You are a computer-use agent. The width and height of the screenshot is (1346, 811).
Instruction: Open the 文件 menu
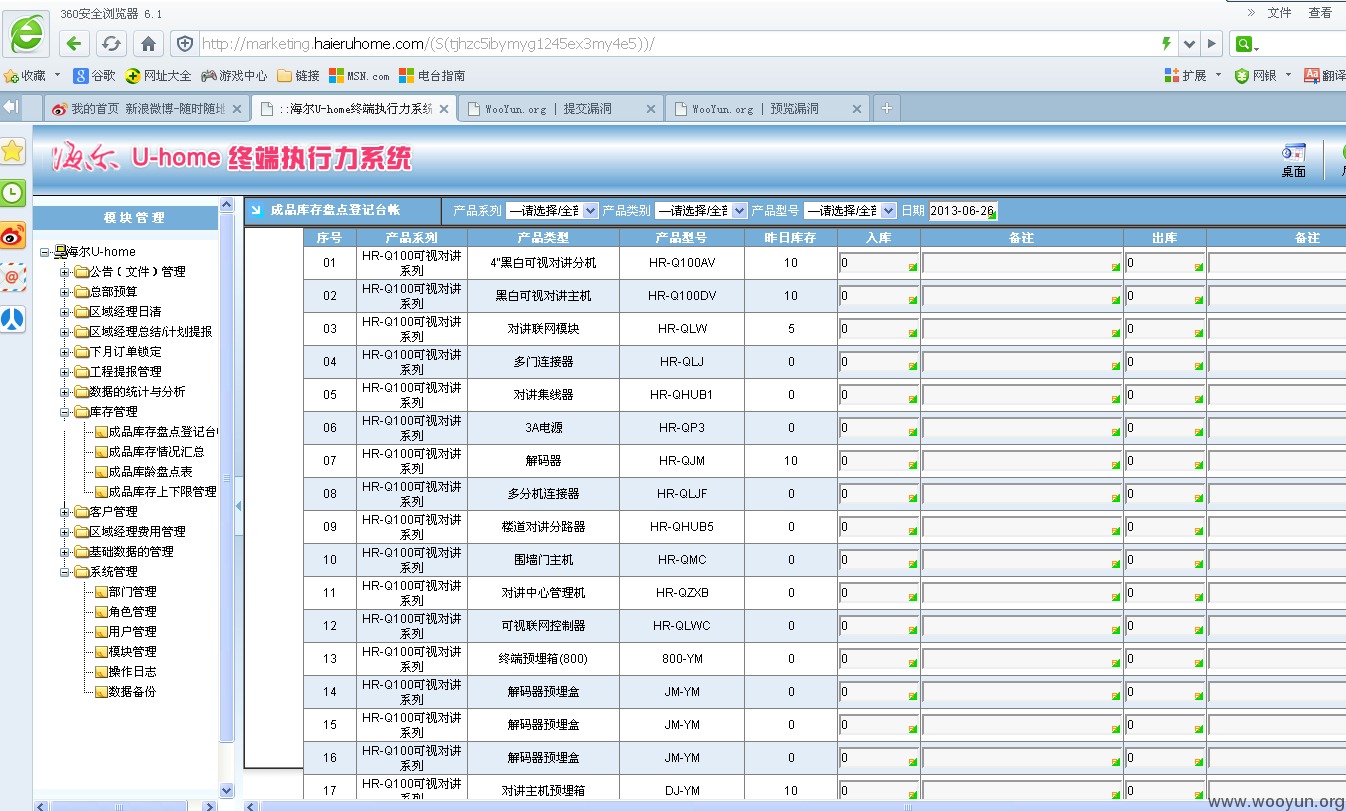[1279, 12]
